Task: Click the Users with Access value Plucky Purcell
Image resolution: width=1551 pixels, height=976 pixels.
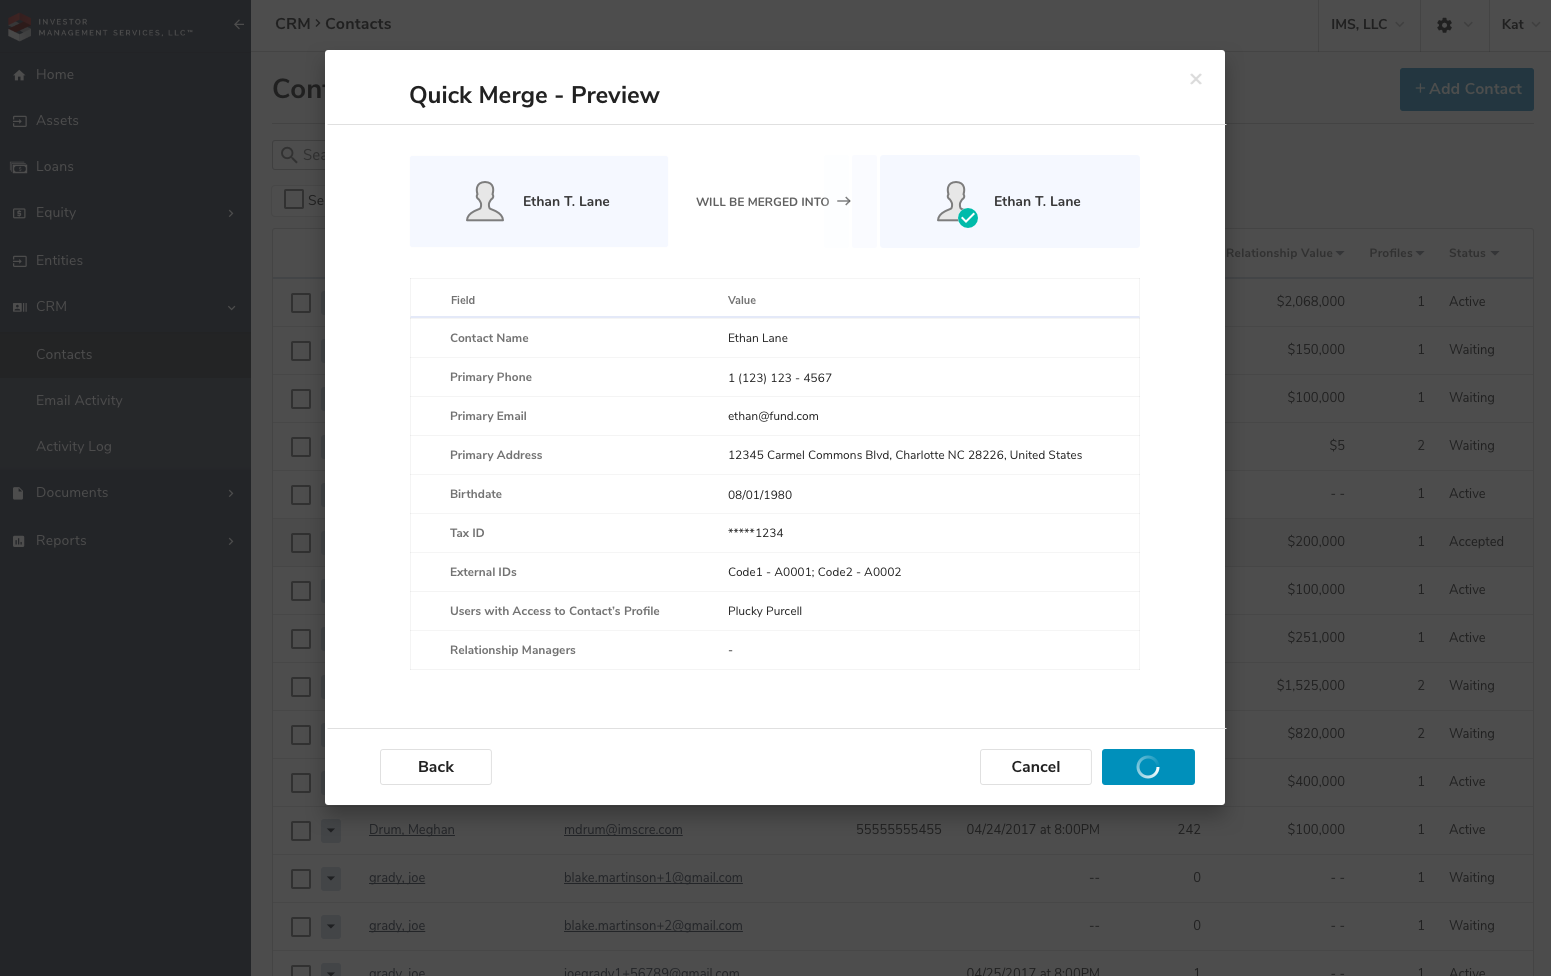Action: click(x=765, y=611)
